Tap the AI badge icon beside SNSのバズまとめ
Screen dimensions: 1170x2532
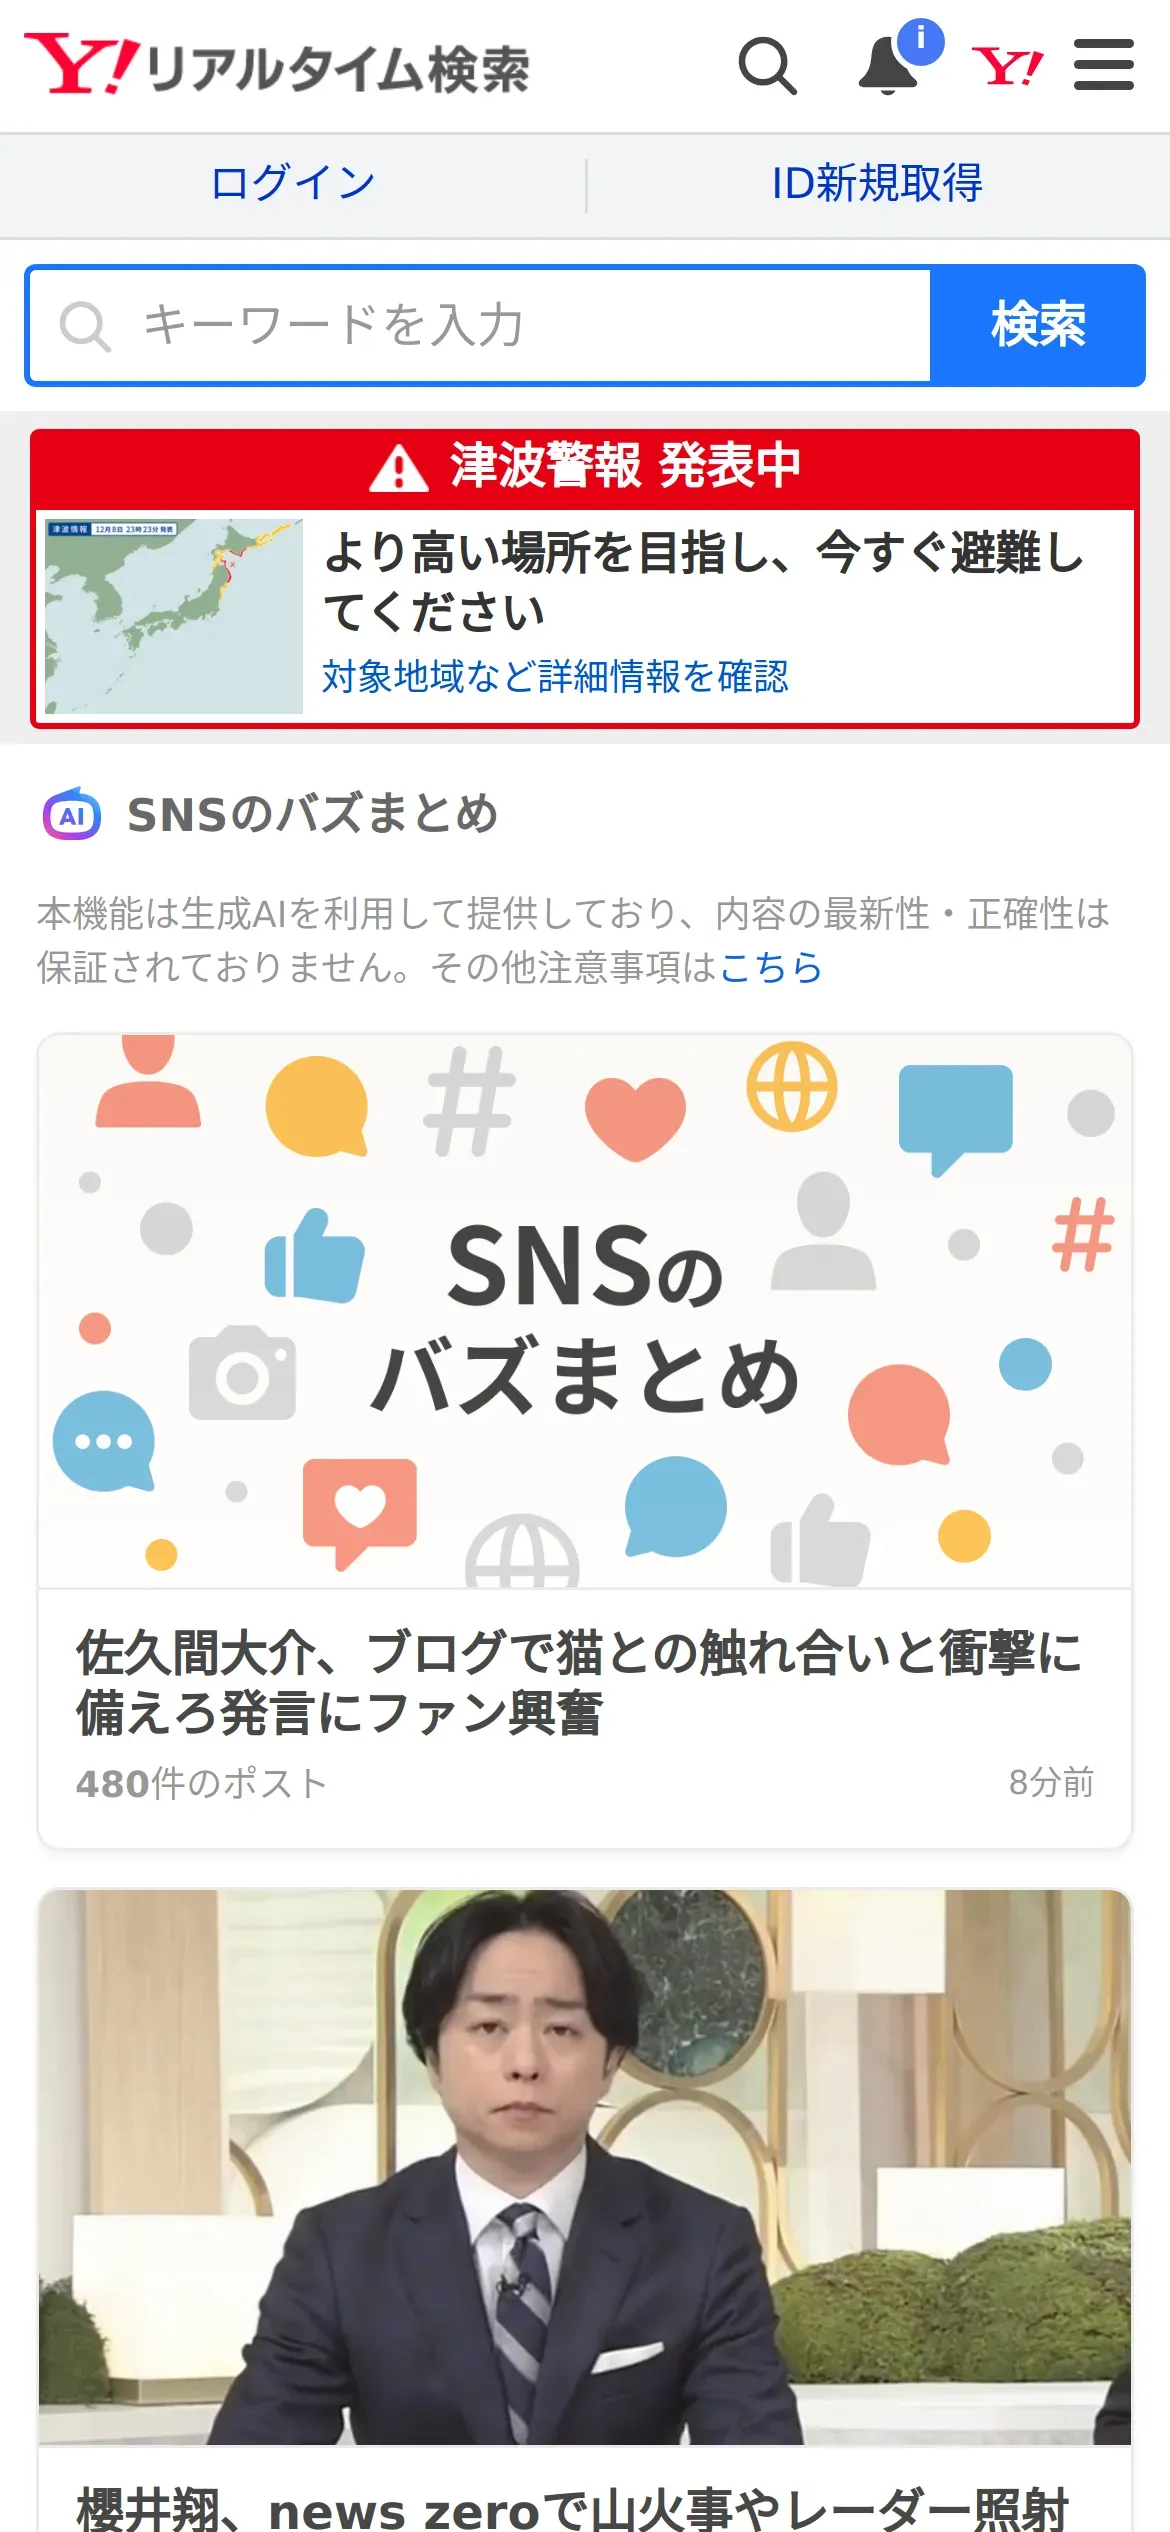[x=72, y=814]
